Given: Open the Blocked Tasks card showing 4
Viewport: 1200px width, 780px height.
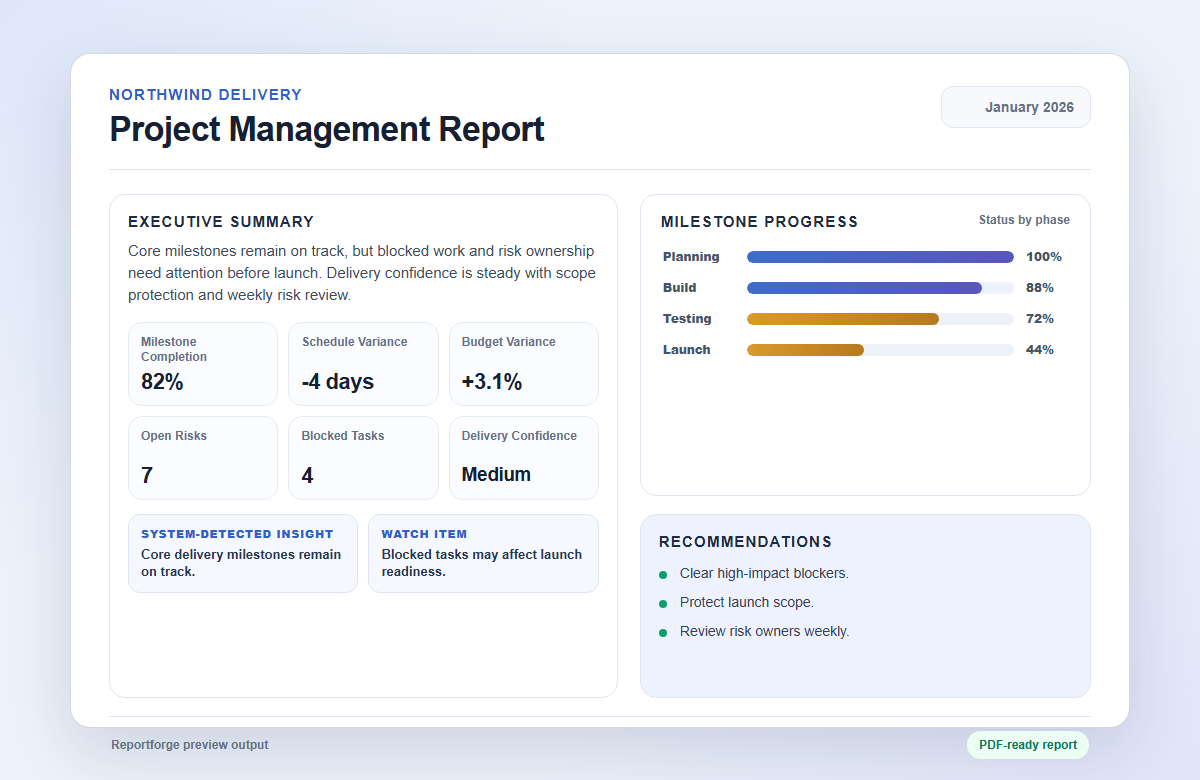Looking at the screenshot, I should point(363,458).
